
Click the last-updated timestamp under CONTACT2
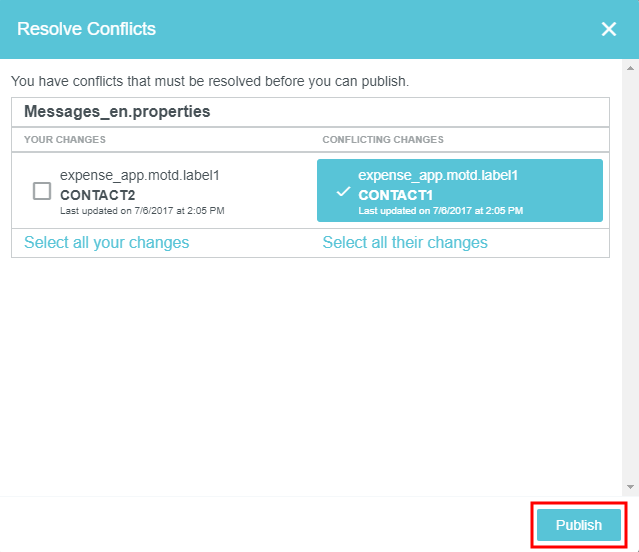pos(142,211)
